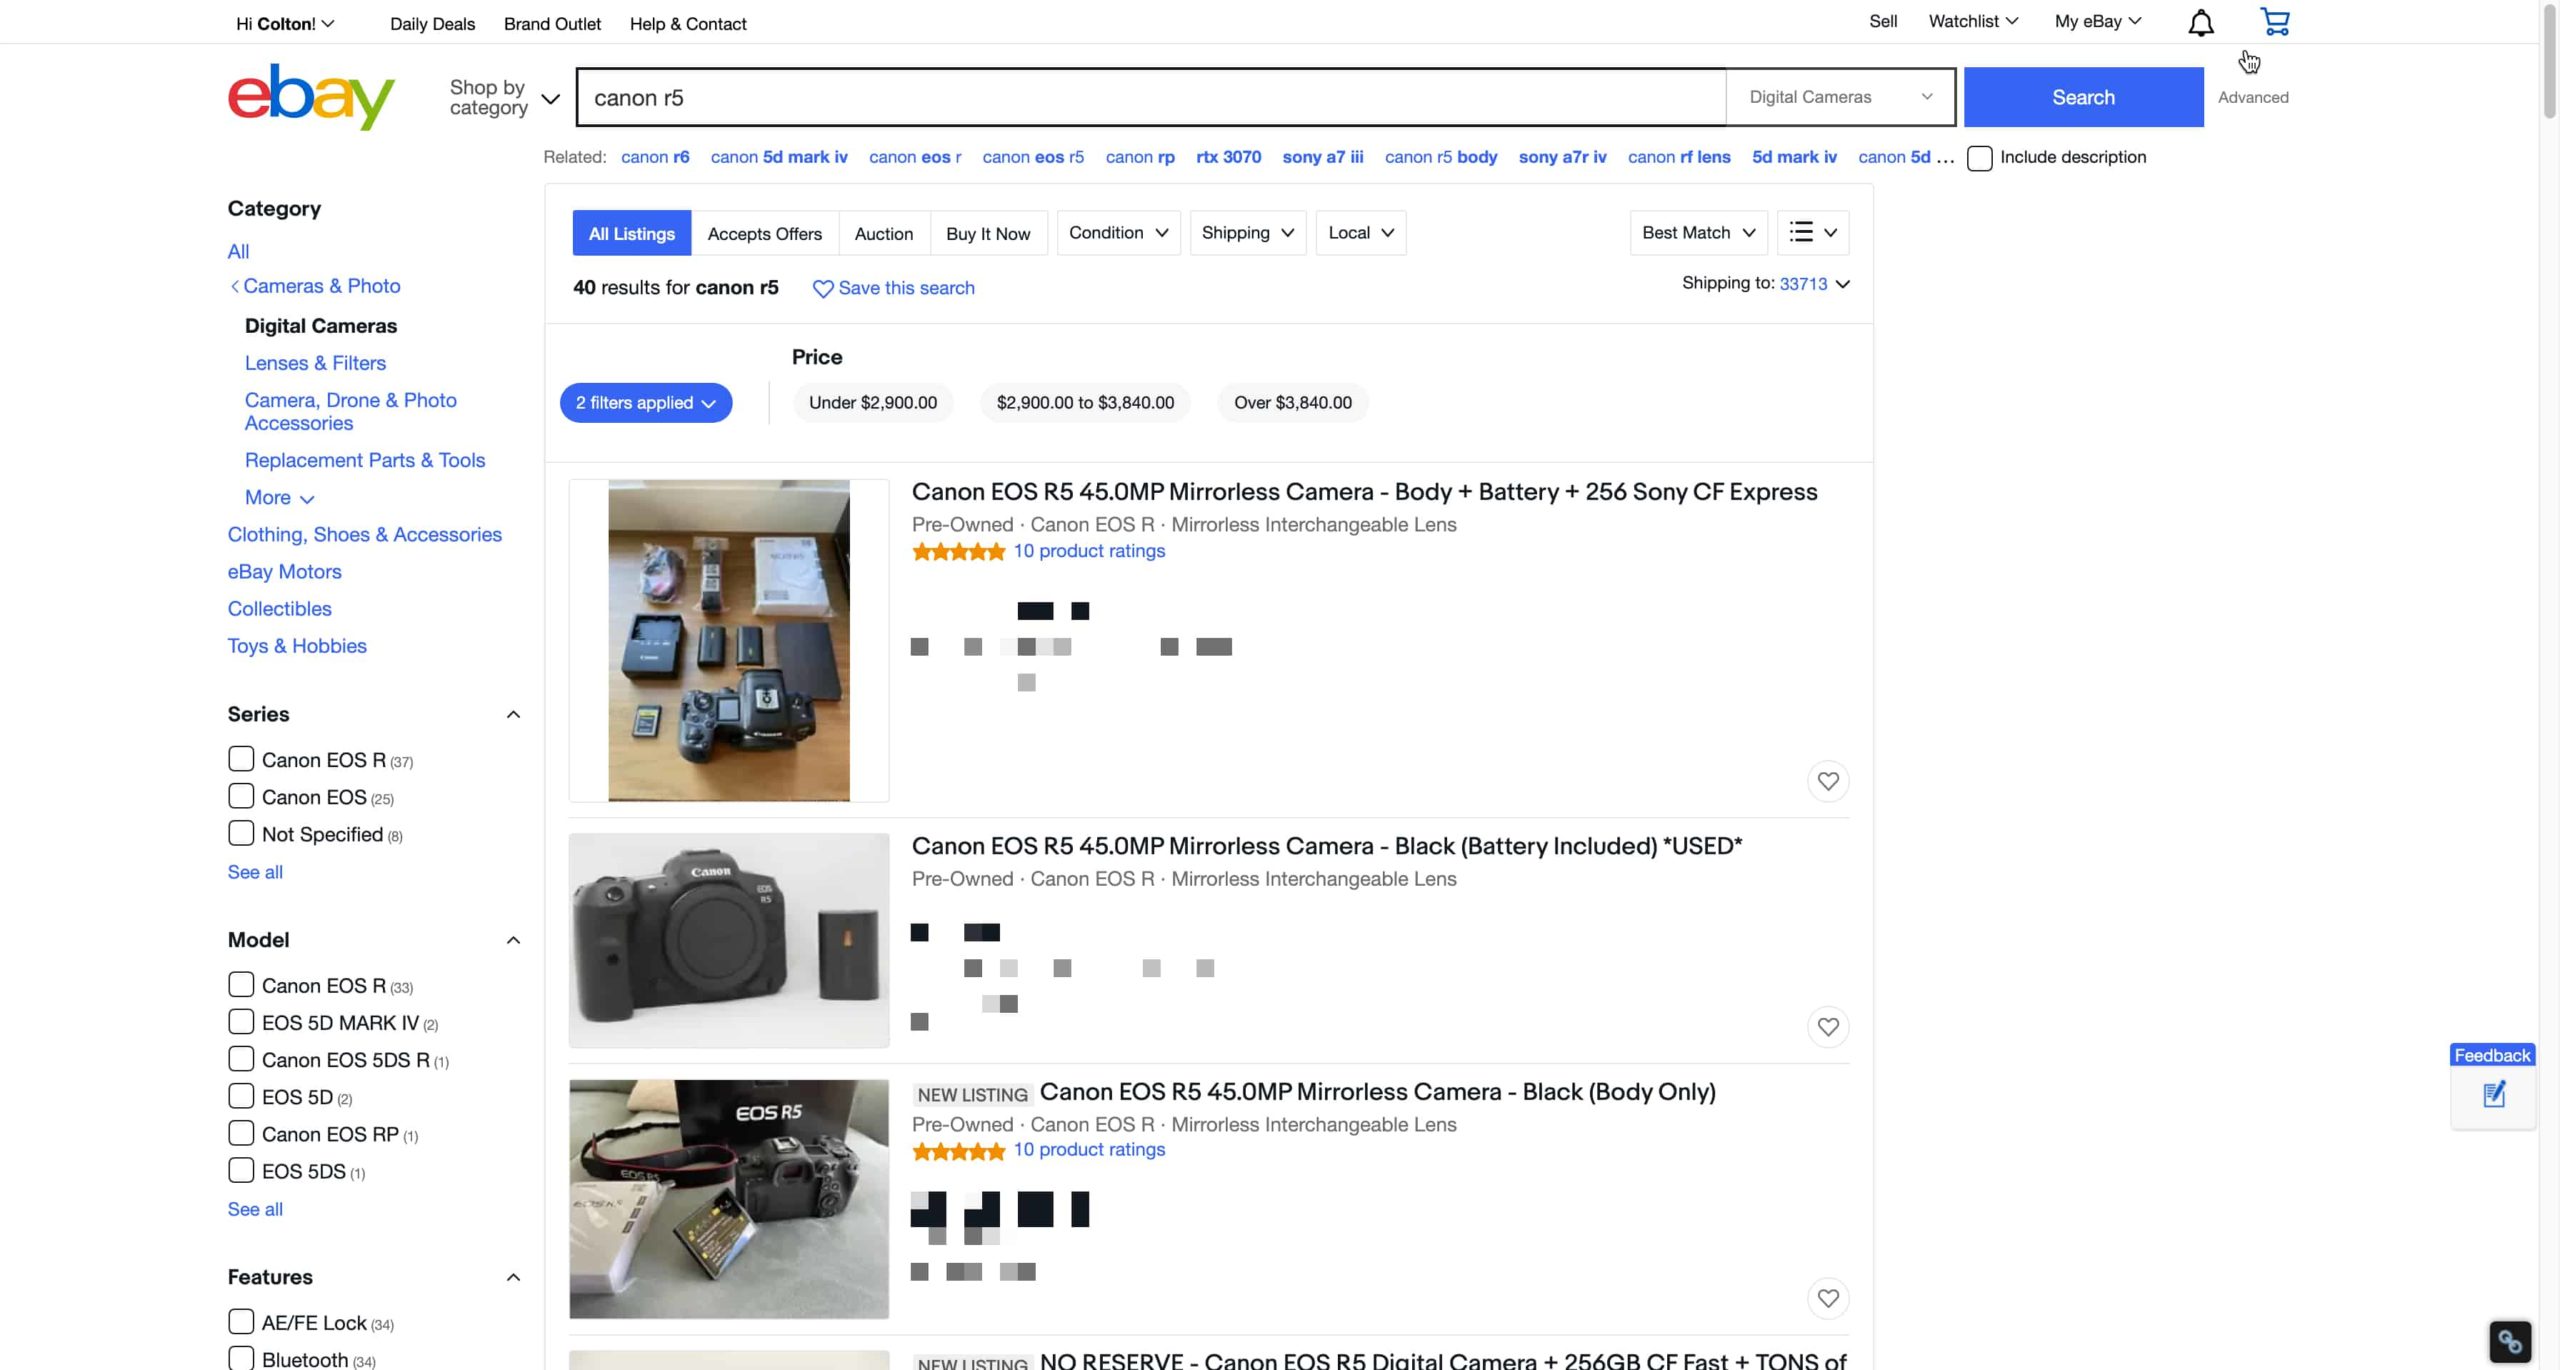2560x1370 pixels.
Task: Tick the AE/FE Lock feature checkbox
Action: 241,1322
